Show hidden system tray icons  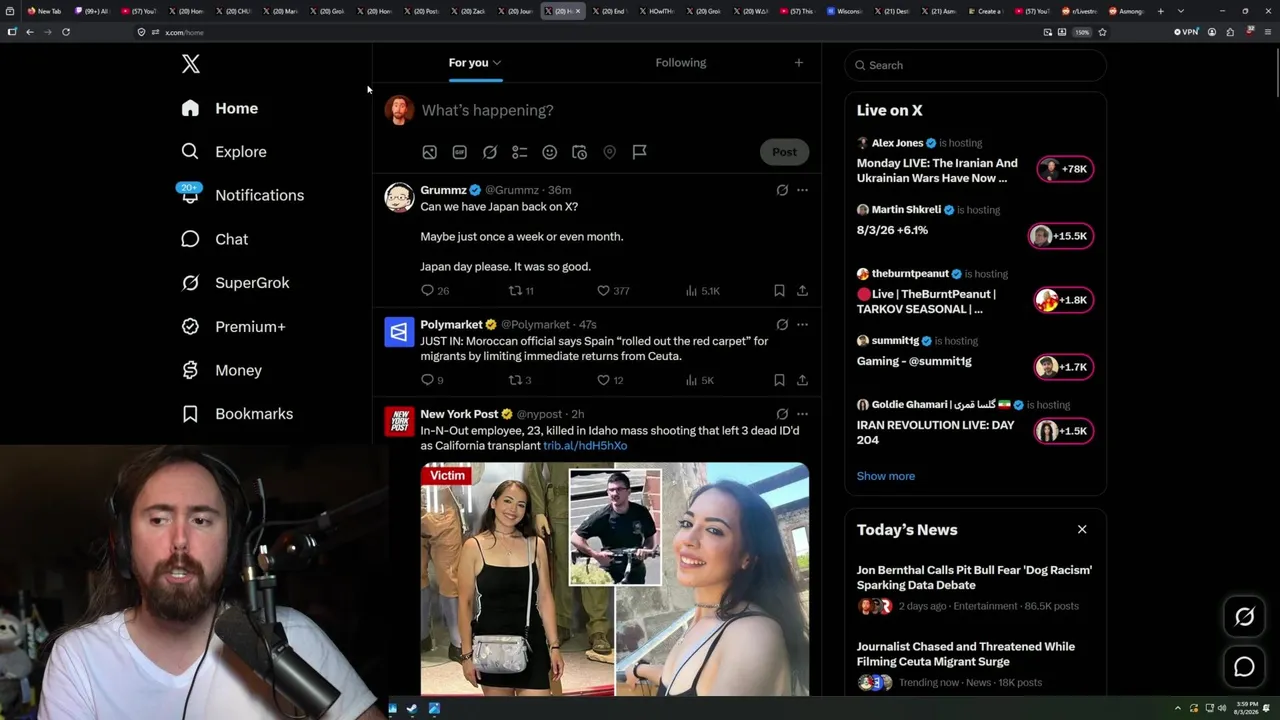click(x=1177, y=709)
